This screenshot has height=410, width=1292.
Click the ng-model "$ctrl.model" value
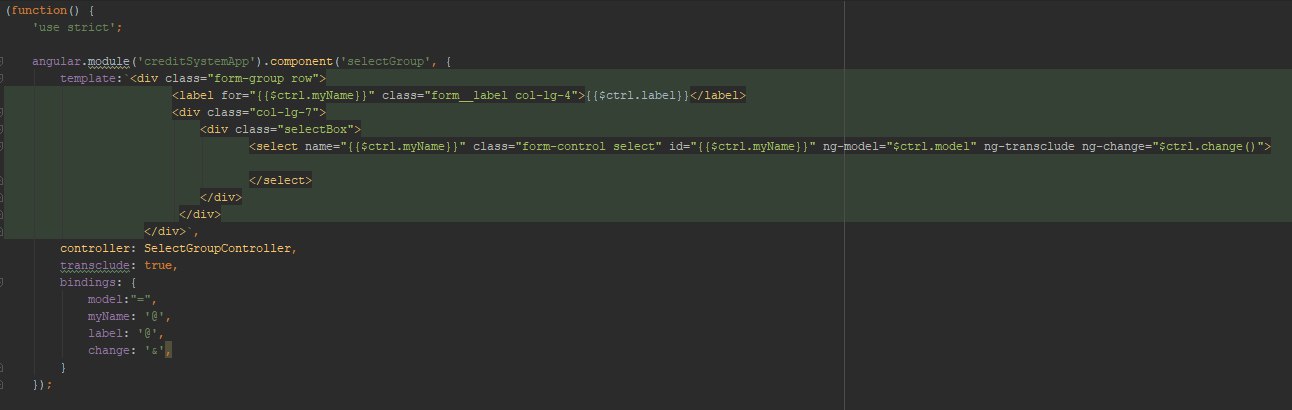932,146
